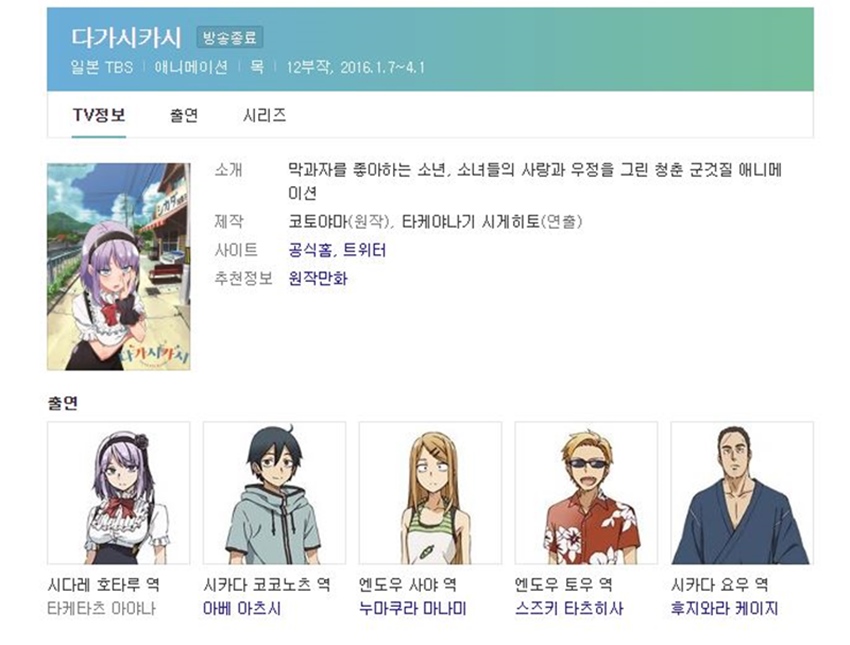This screenshot has height=645, width=850.
Task: Click the 엔도우 사야 character image
Action: (430, 493)
